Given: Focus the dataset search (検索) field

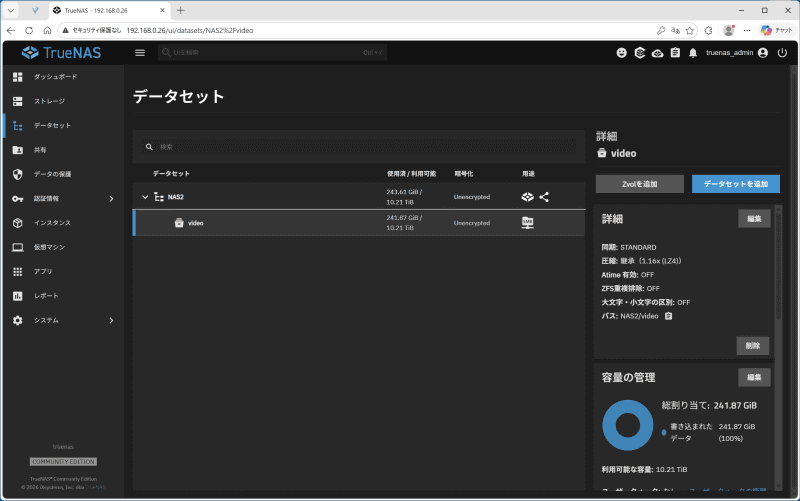Looking at the screenshot, I should [359, 147].
